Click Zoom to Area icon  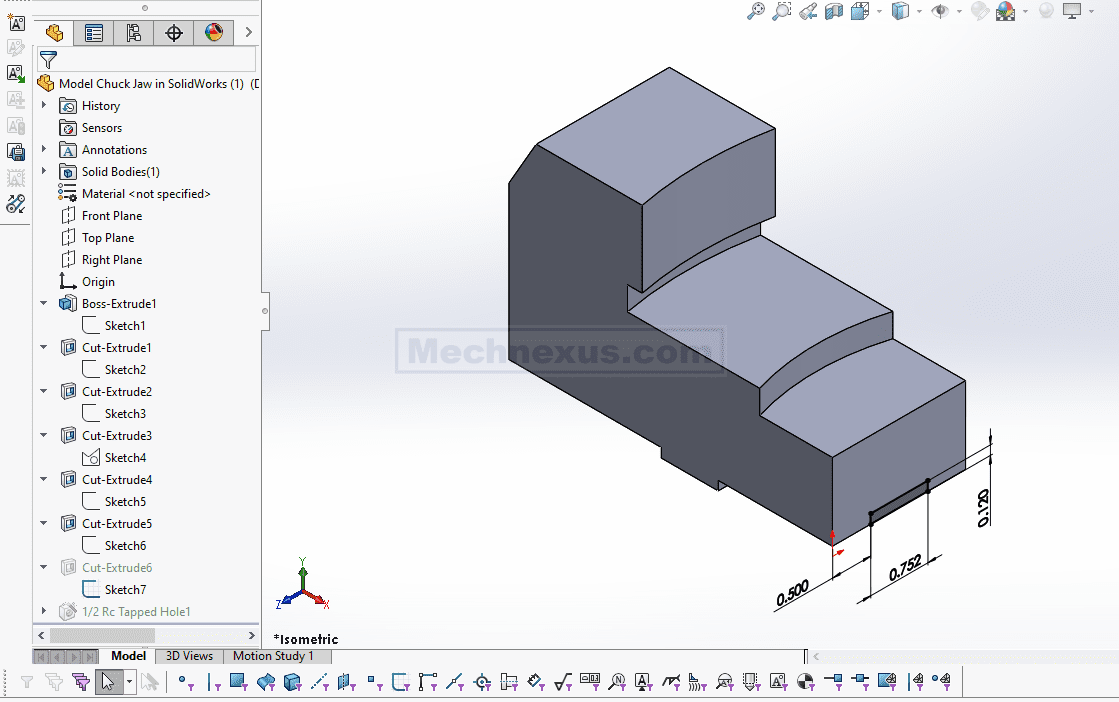coord(781,11)
